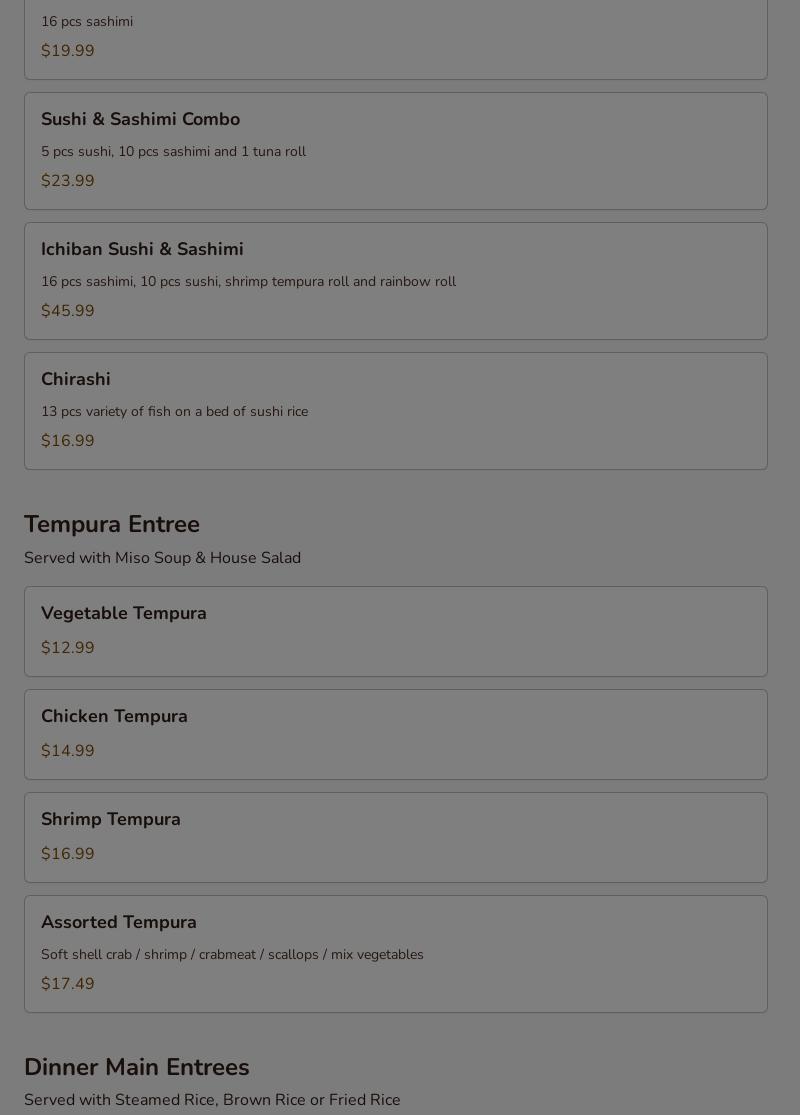Image resolution: width=800 pixels, height=1115 pixels.
Task: Choose the Chirashi menu item
Action: point(76,380)
